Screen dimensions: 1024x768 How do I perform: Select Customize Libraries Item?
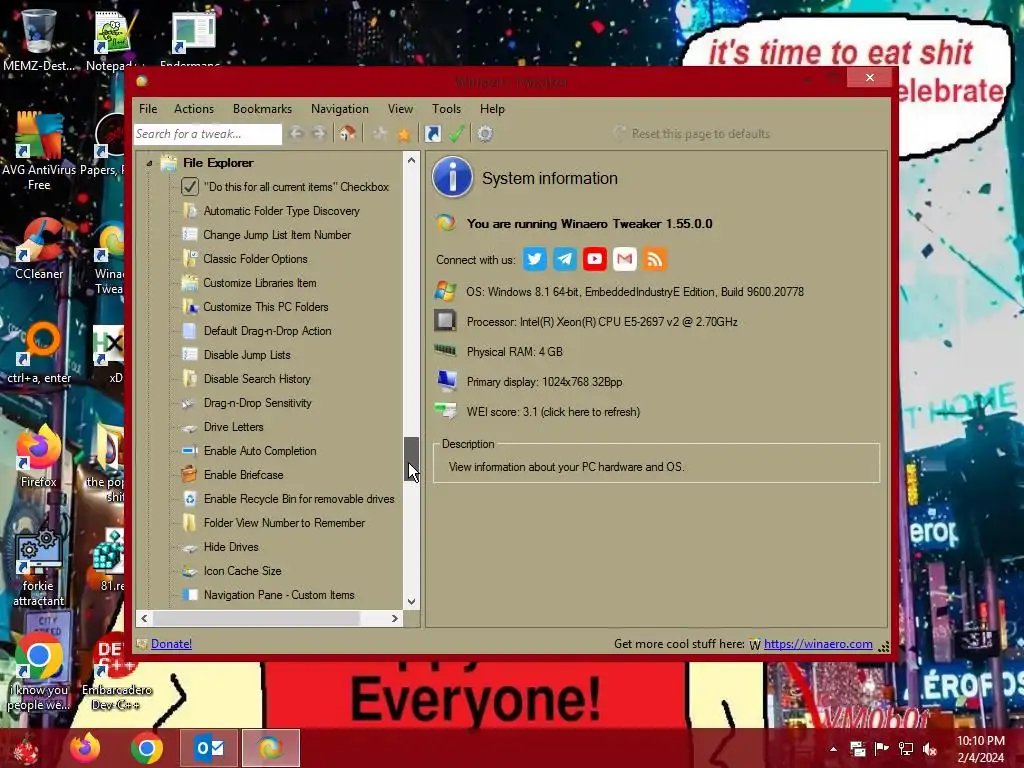260,283
